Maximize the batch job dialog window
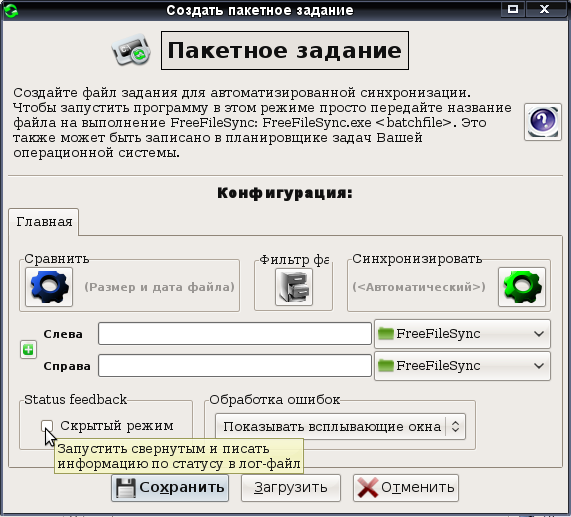The image size is (571, 517). (x=513, y=9)
